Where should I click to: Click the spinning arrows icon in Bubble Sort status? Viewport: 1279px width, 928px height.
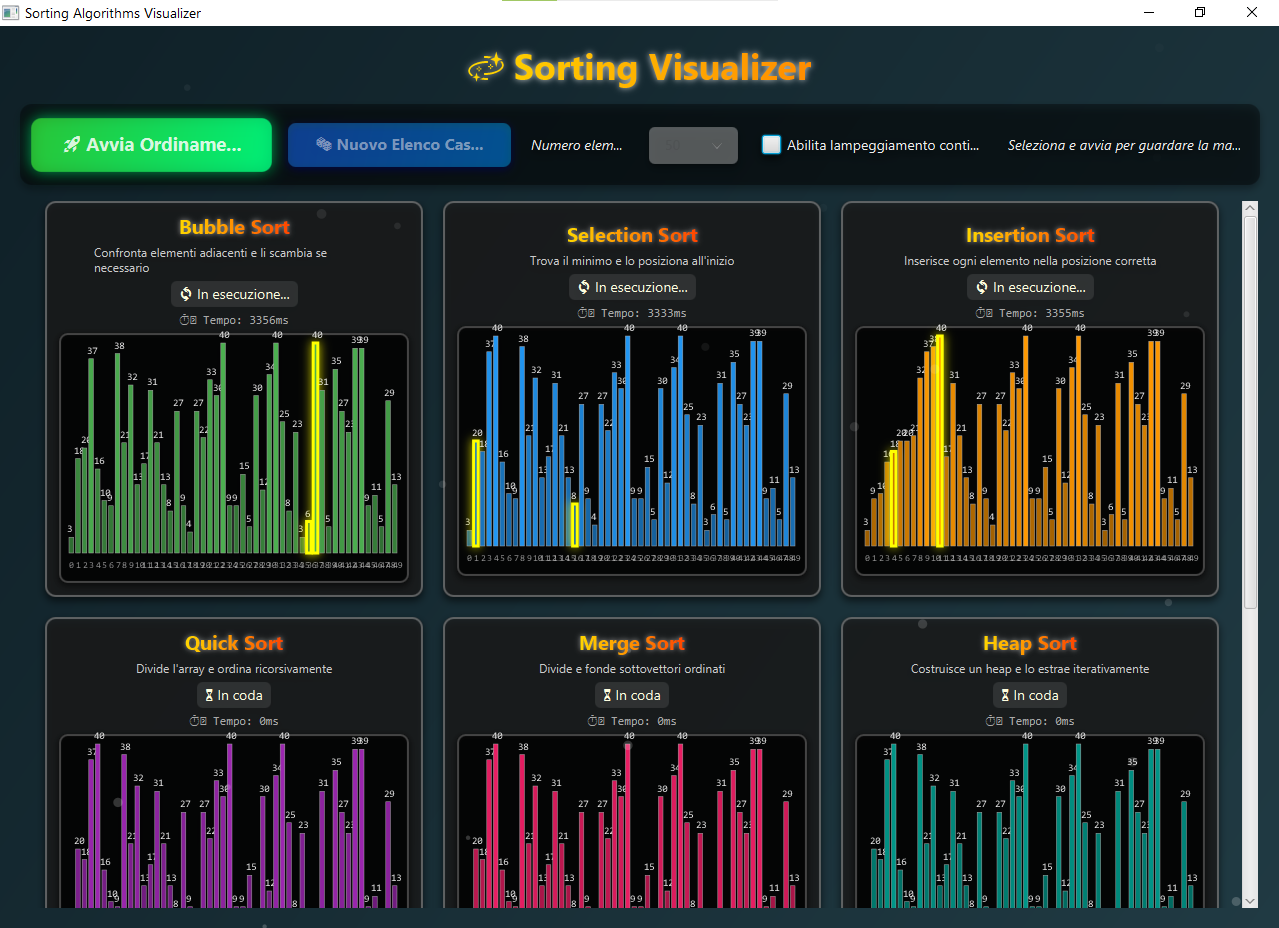click(x=186, y=294)
